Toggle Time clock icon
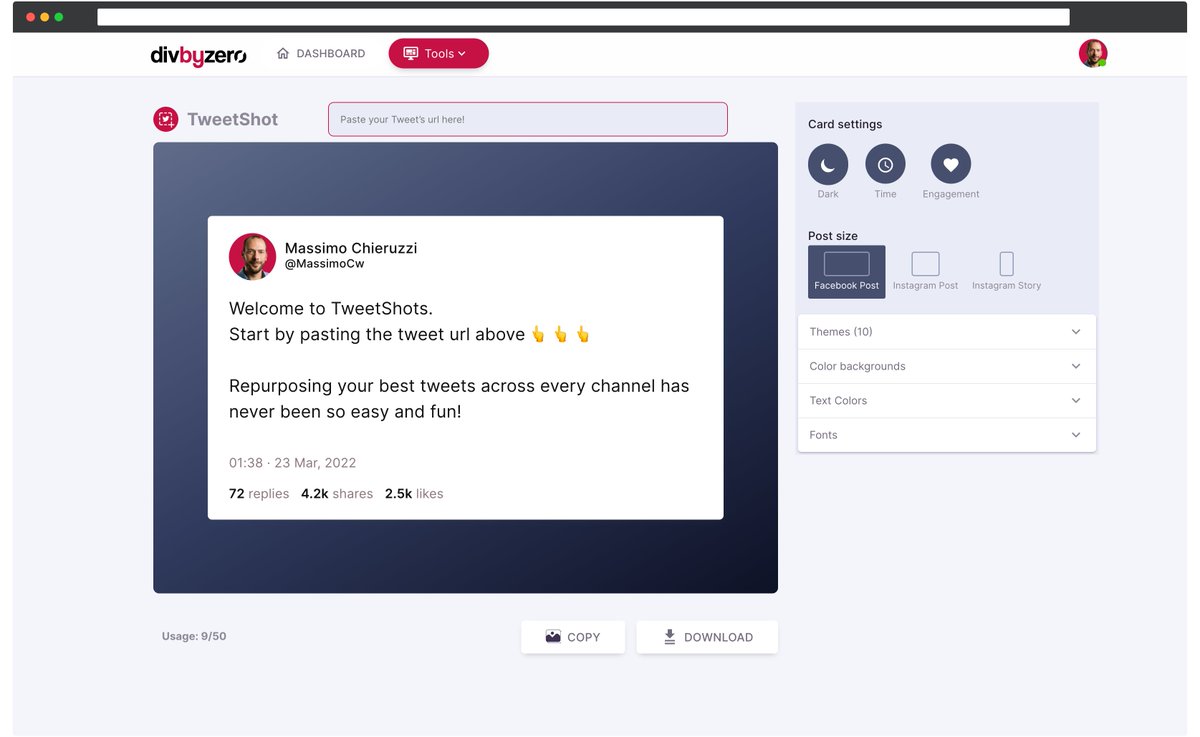The image size is (1200, 737). pos(885,164)
